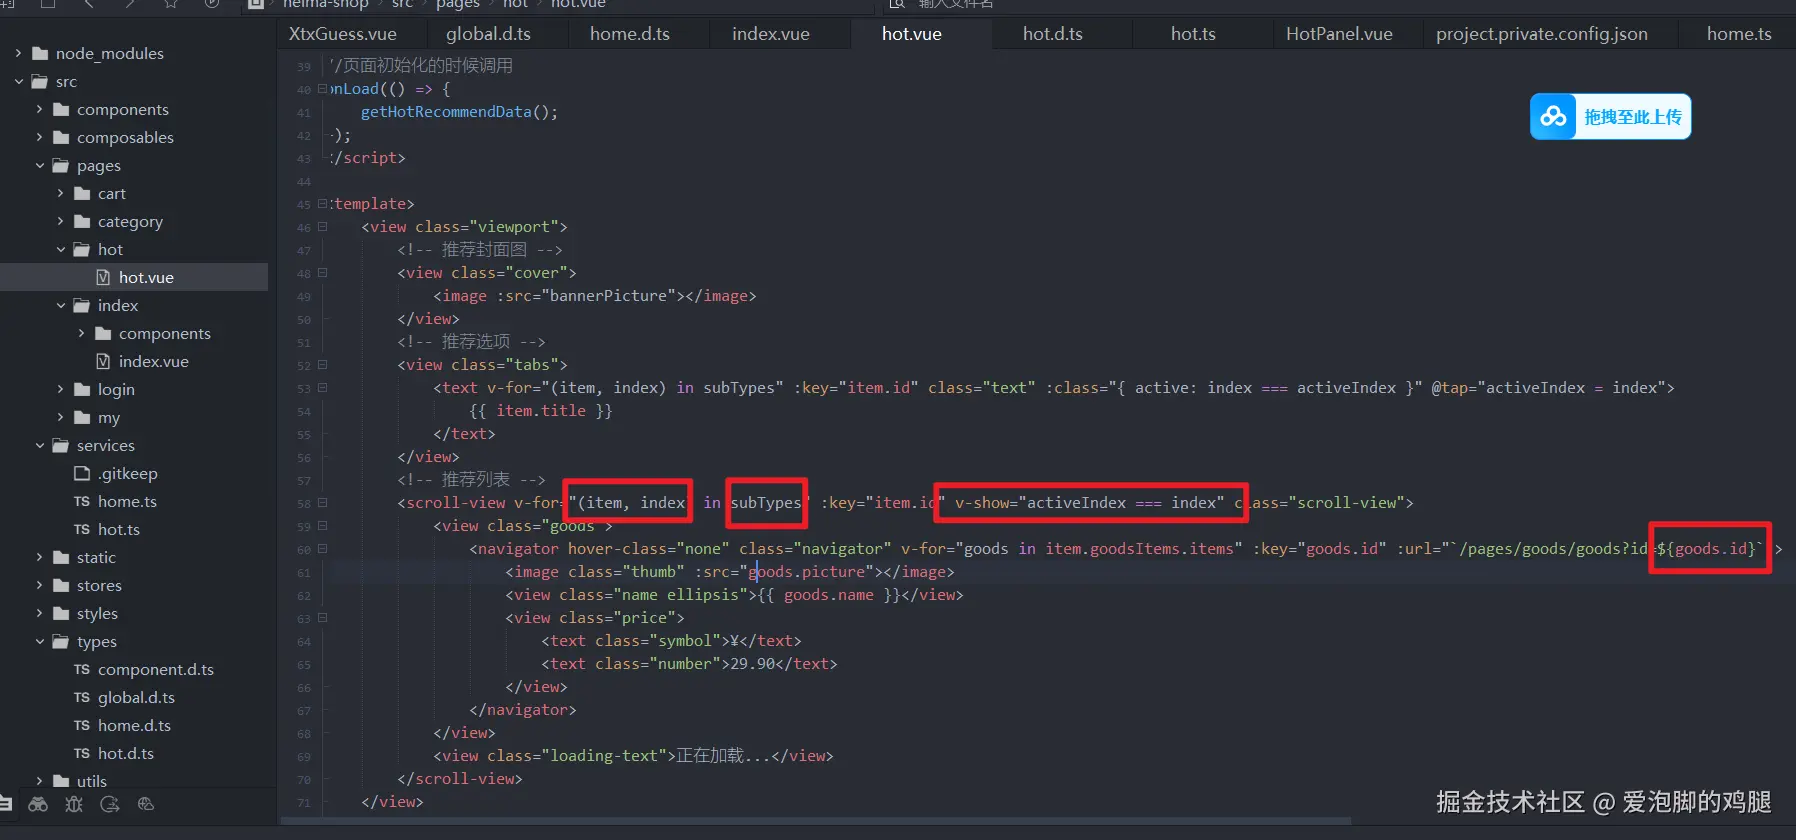Image resolution: width=1796 pixels, height=840 pixels.
Task: Click the TS icon beside hot.d.ts in tree
Action: point(82,753)
